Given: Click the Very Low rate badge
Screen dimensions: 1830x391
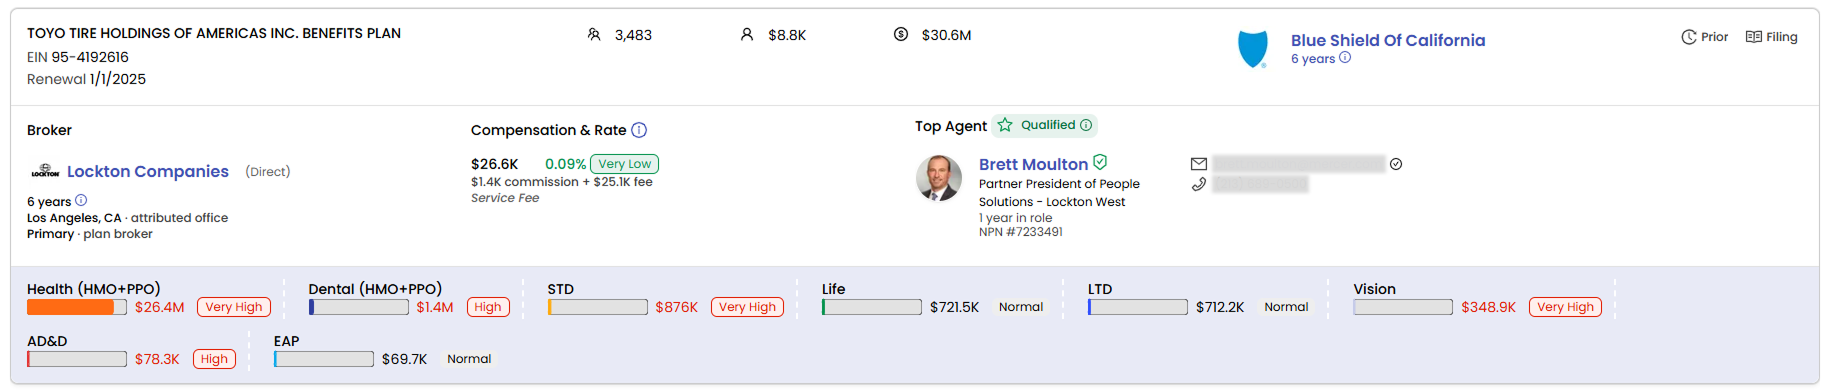Looking at the screenshot, I should point(624,164).
